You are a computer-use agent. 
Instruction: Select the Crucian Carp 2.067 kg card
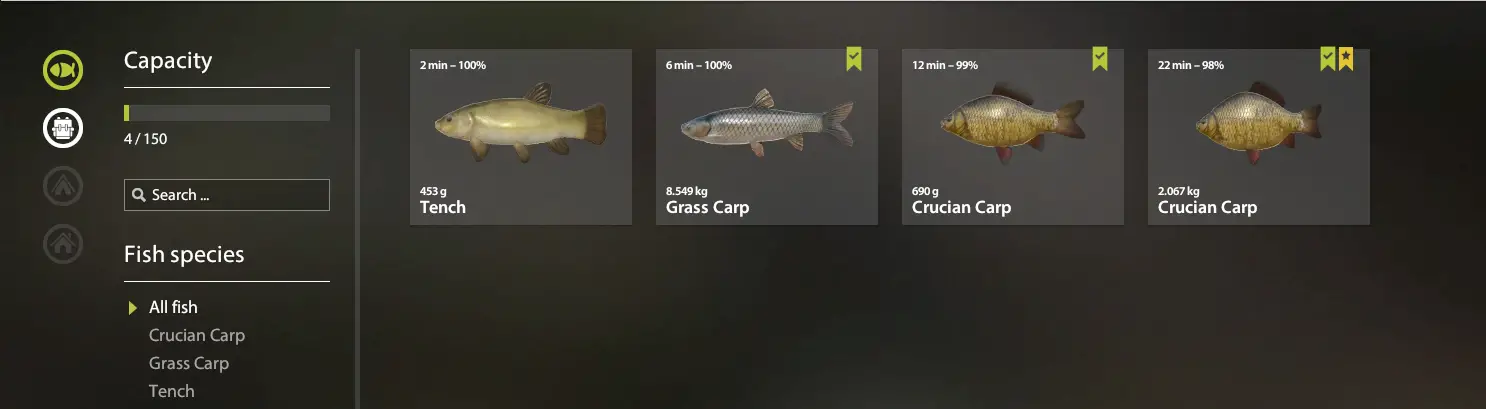pos(1259,137)
